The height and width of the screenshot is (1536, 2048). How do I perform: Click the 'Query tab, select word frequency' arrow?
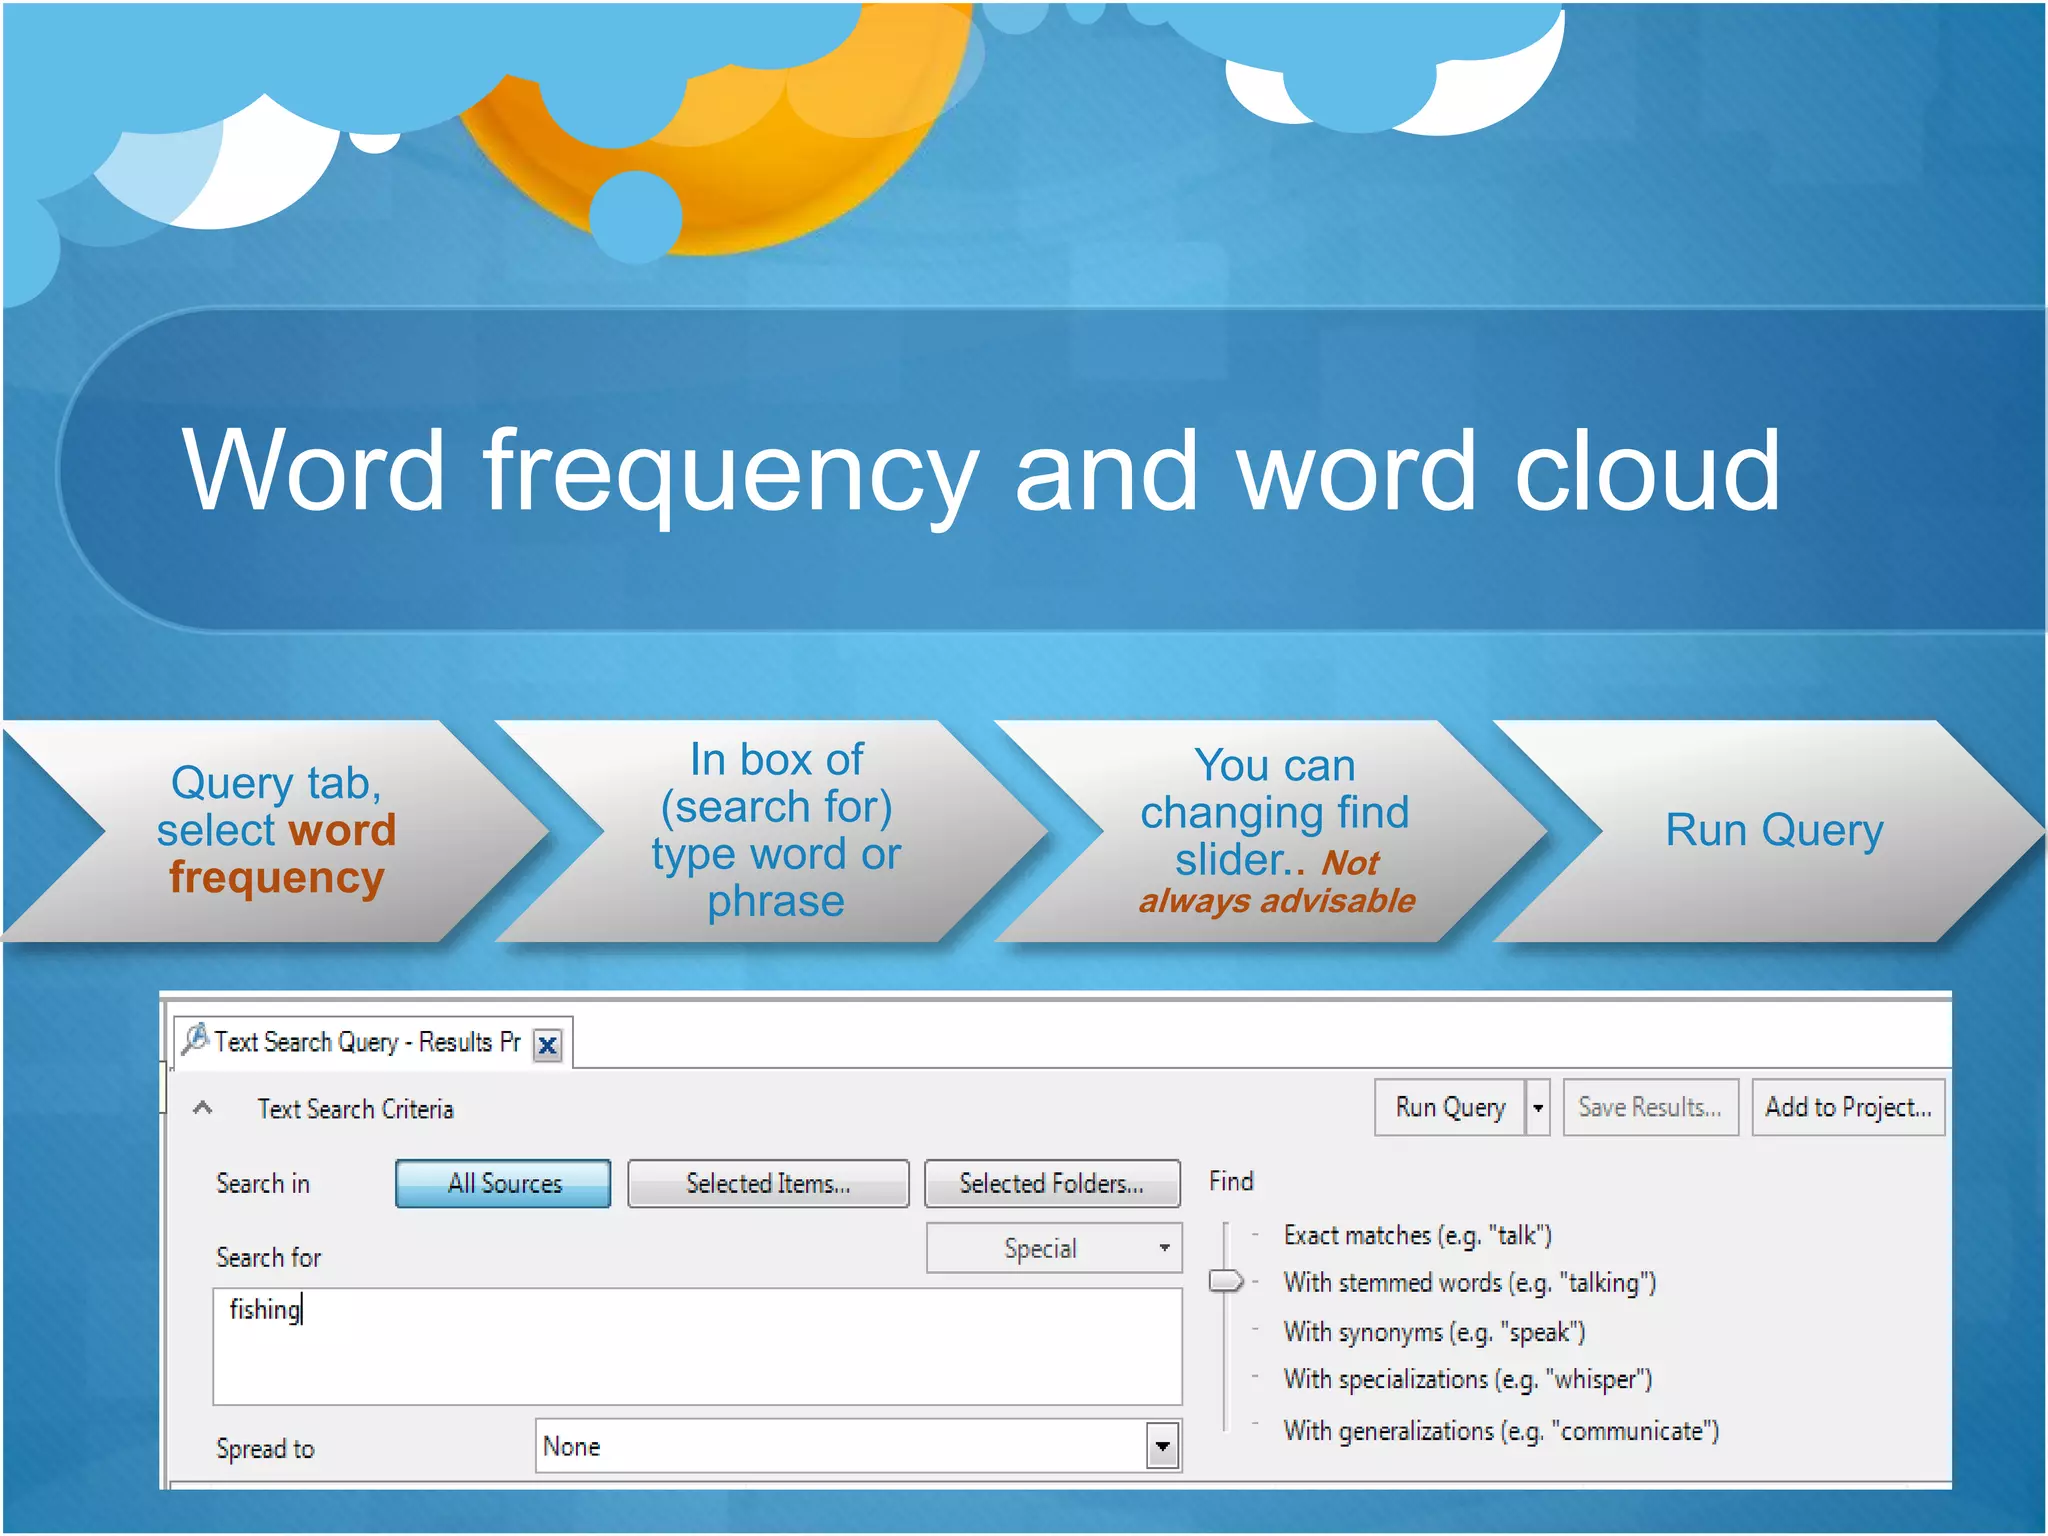(x=275, y=830)
